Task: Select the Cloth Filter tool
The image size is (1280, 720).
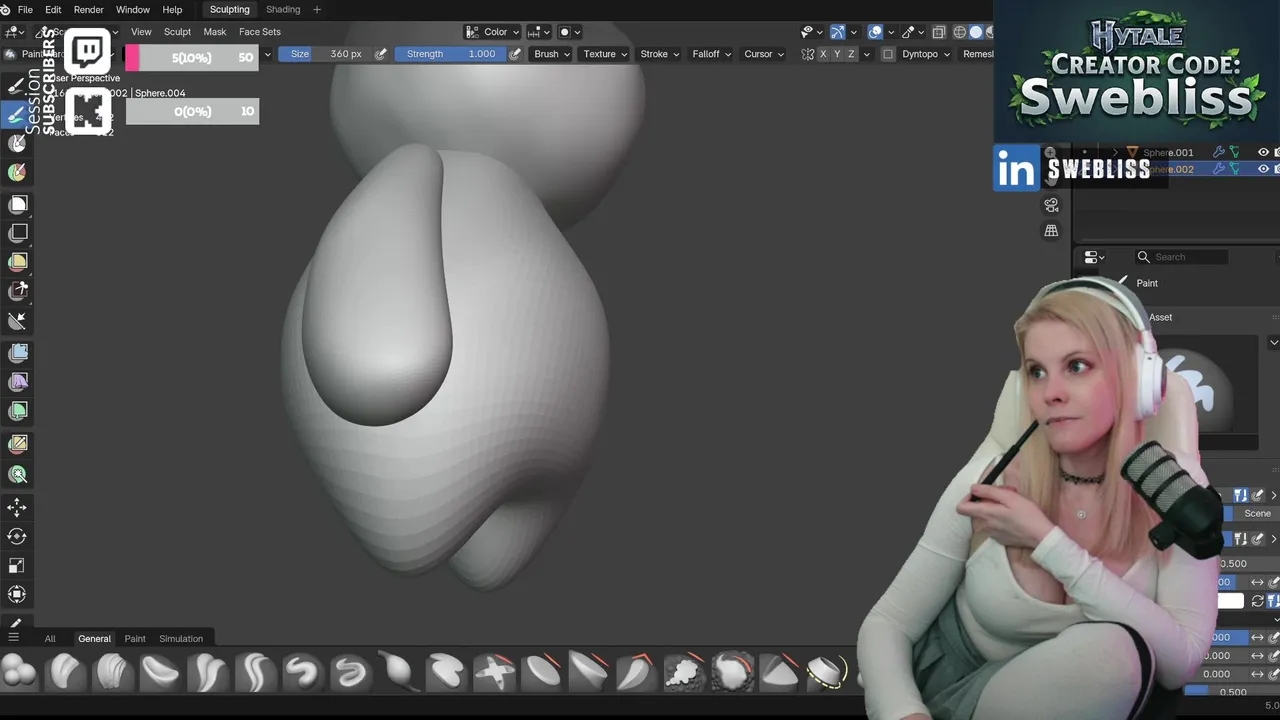Action: click(x=18, y=382)
